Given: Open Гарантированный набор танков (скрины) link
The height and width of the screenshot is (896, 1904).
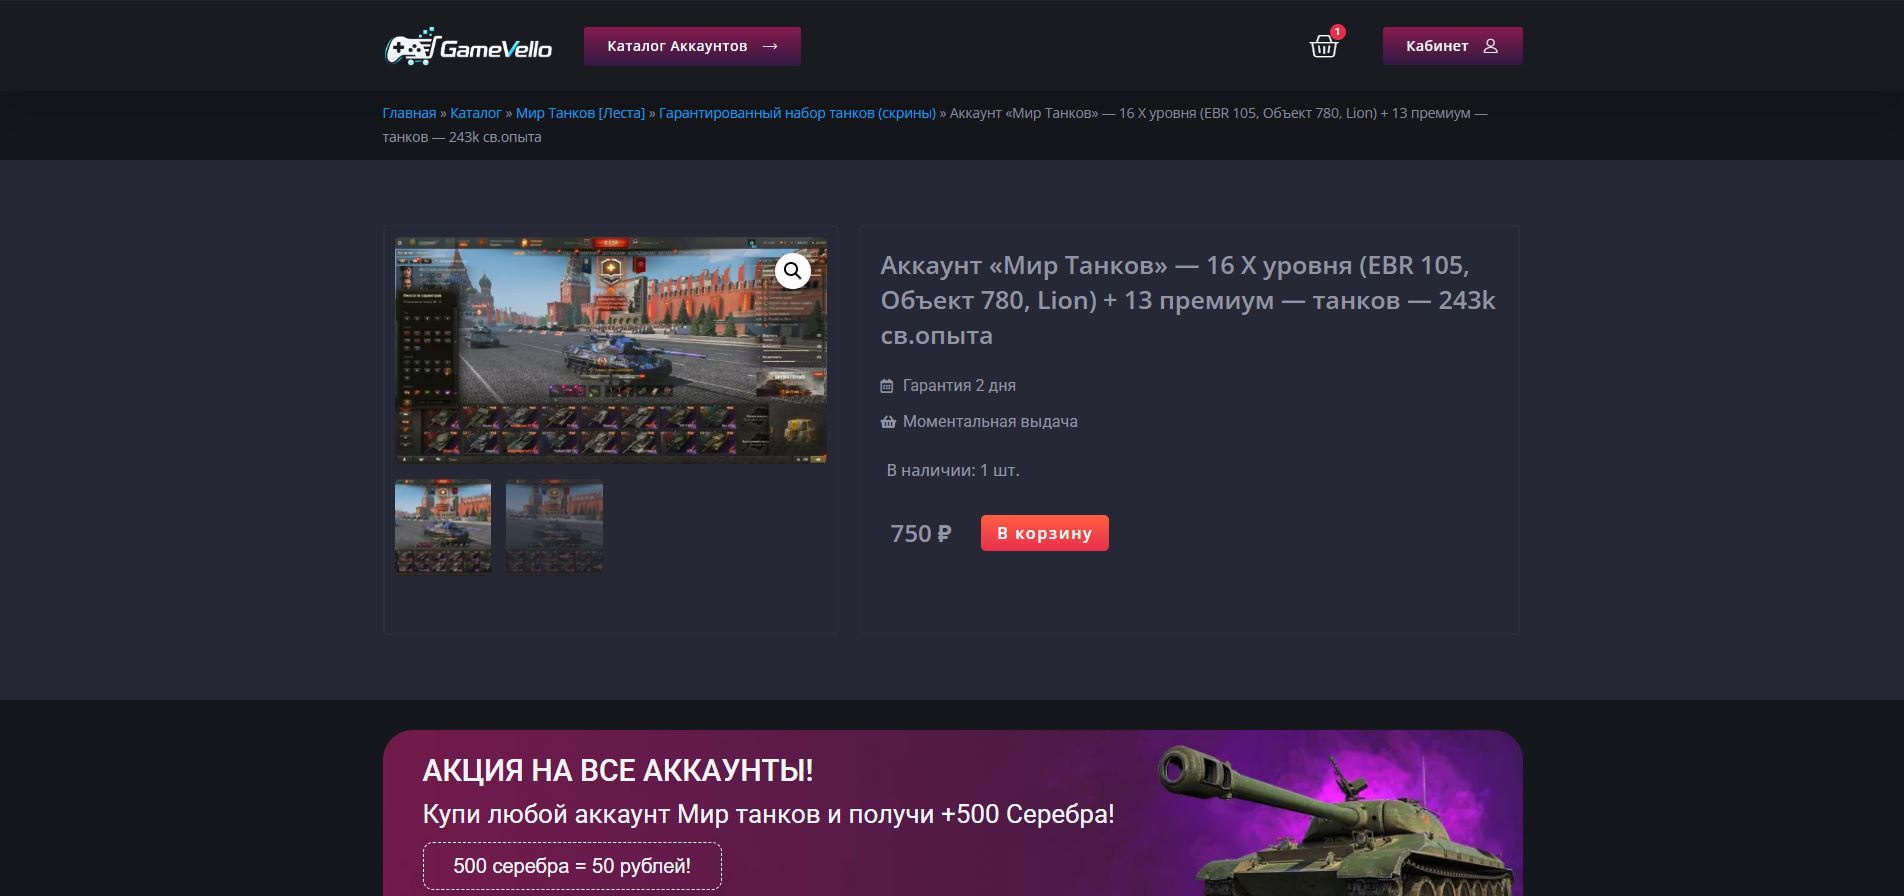Looking at the screenshot, I should [797, 113].
